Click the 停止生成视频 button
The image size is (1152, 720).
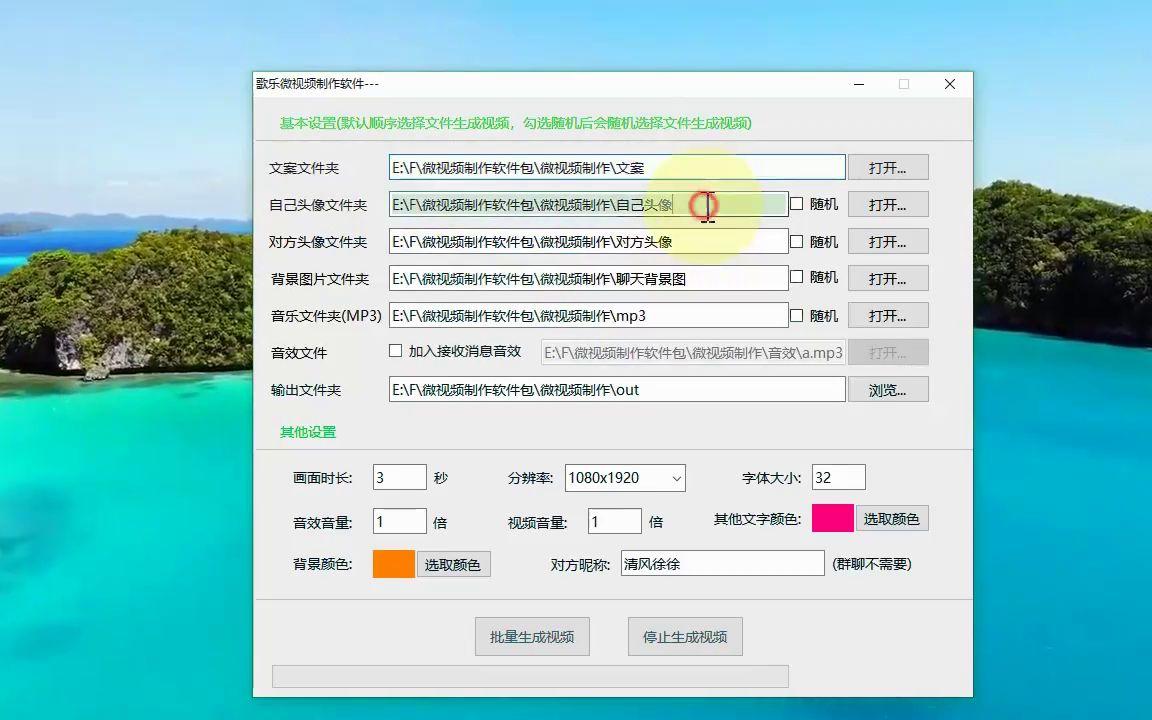tap(685, 636)
